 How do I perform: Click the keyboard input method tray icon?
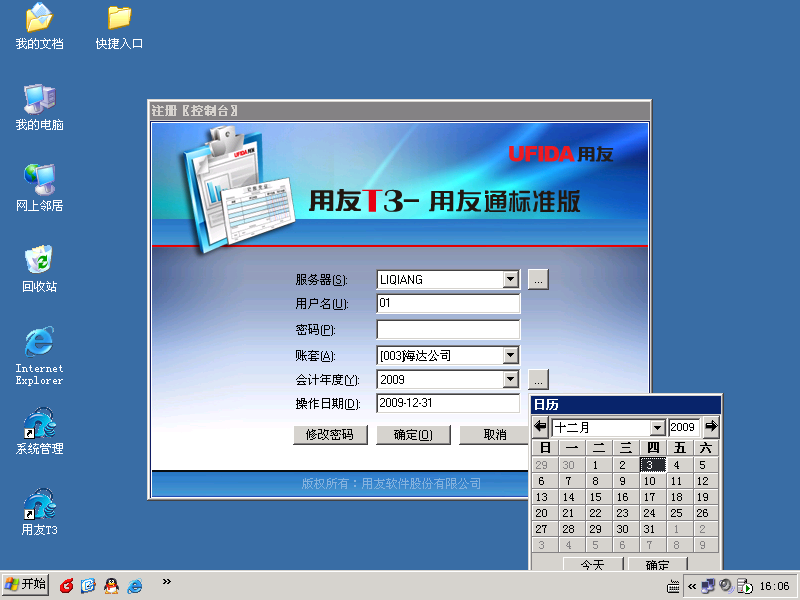(x=673, y=587)
